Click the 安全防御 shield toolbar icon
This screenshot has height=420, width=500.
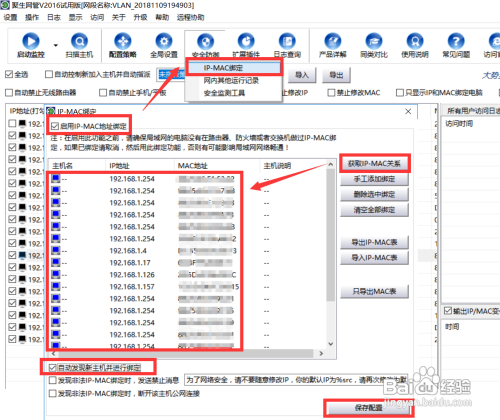(206, 42)
